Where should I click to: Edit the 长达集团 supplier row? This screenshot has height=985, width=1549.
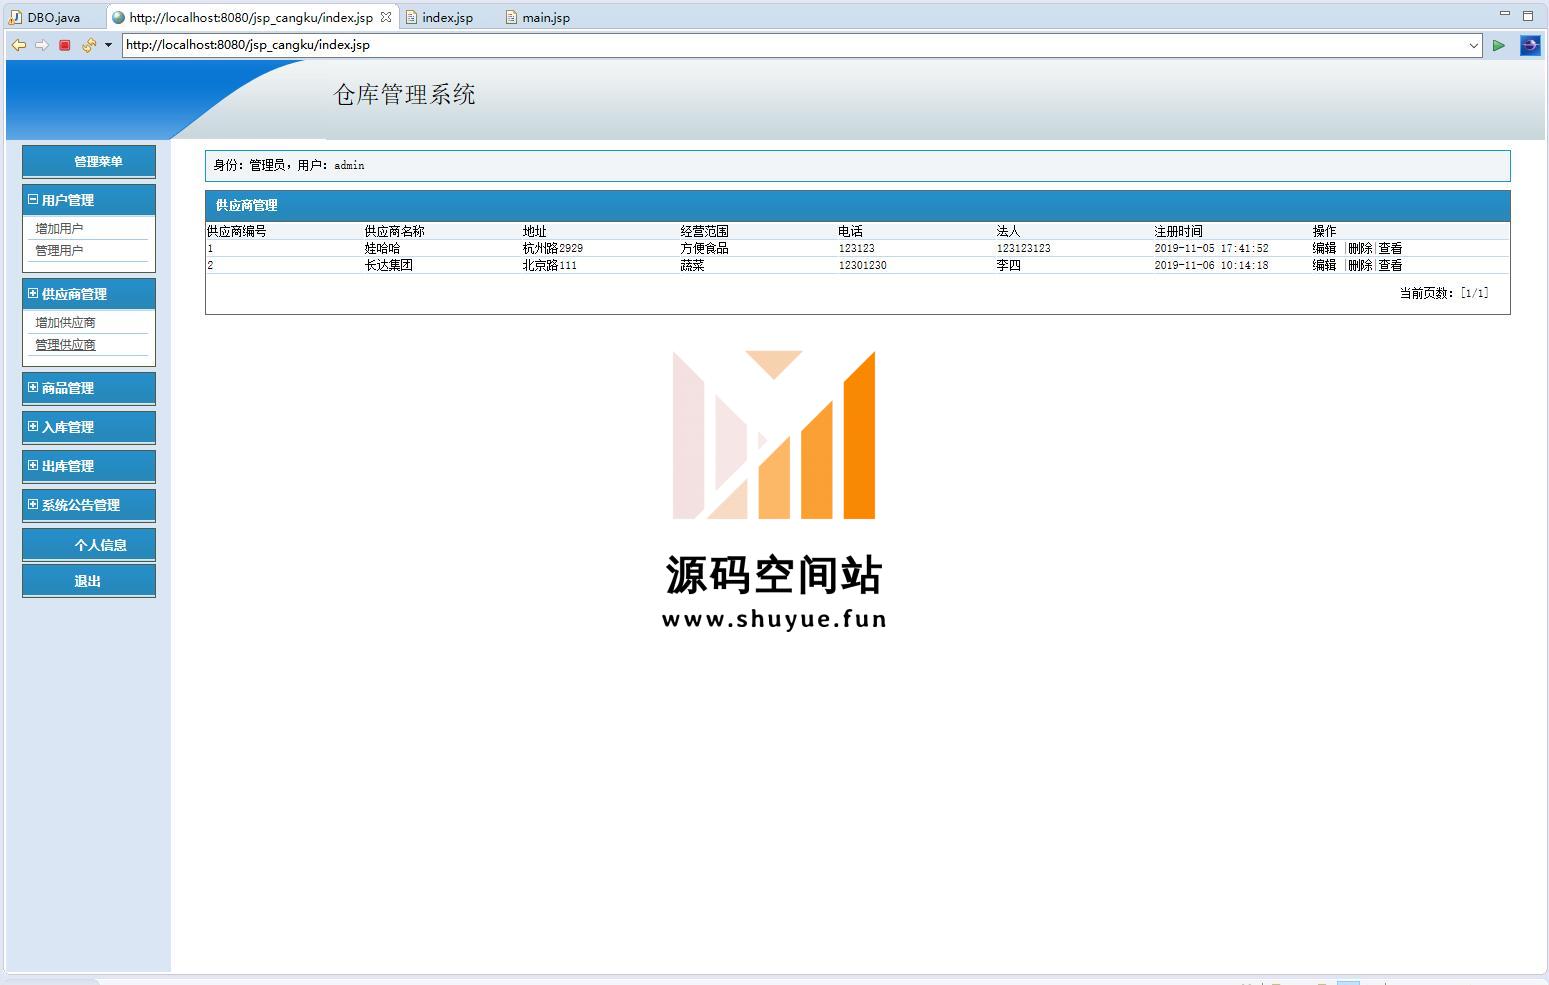click(x=1324, y=265)
